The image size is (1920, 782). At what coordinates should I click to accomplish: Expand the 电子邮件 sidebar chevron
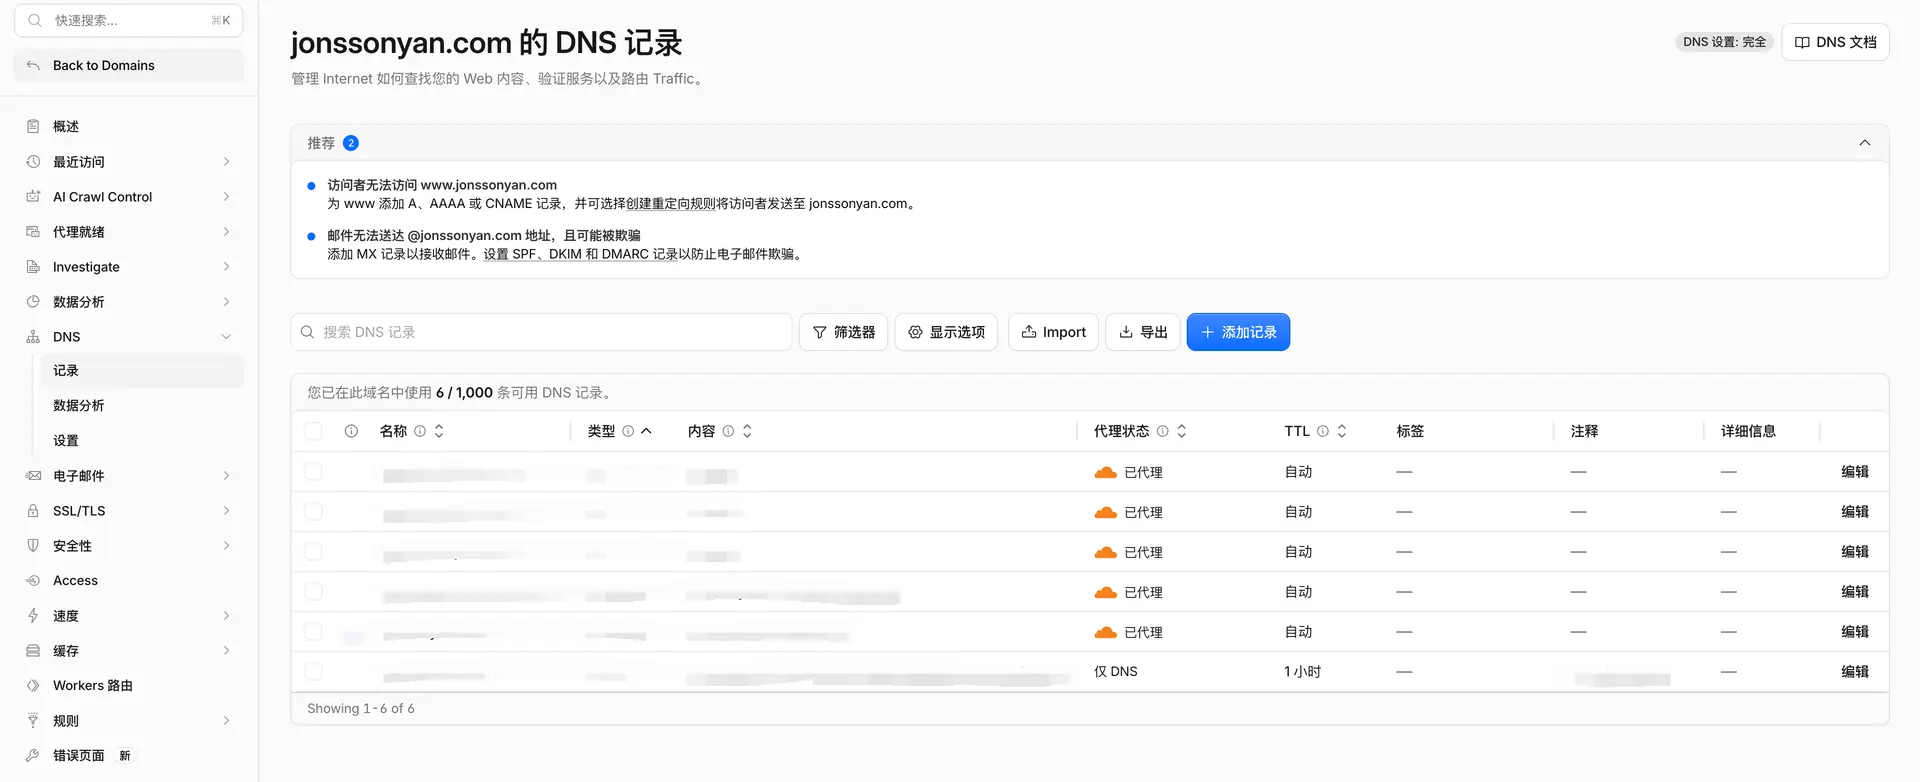(x=227, y=475)
